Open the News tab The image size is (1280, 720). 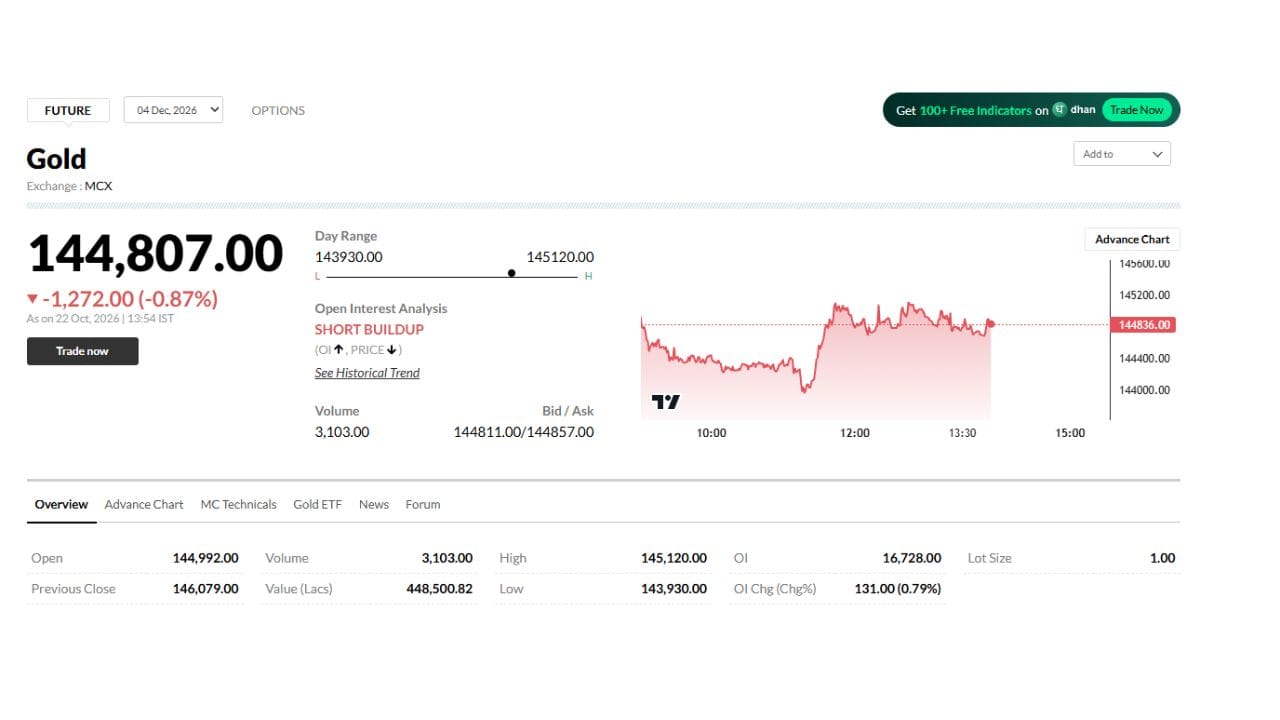(374, 504)
